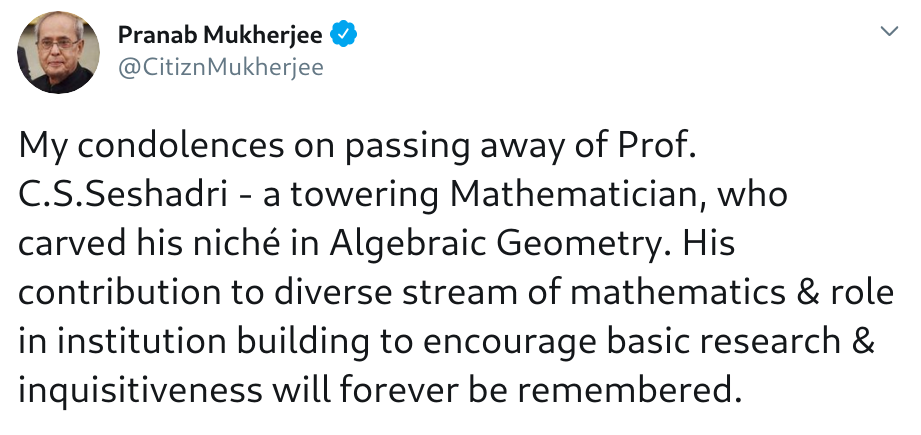Screen dimensions: 921x435
Task: Open the tweet options chevron menu
Action: pos(889,31)
